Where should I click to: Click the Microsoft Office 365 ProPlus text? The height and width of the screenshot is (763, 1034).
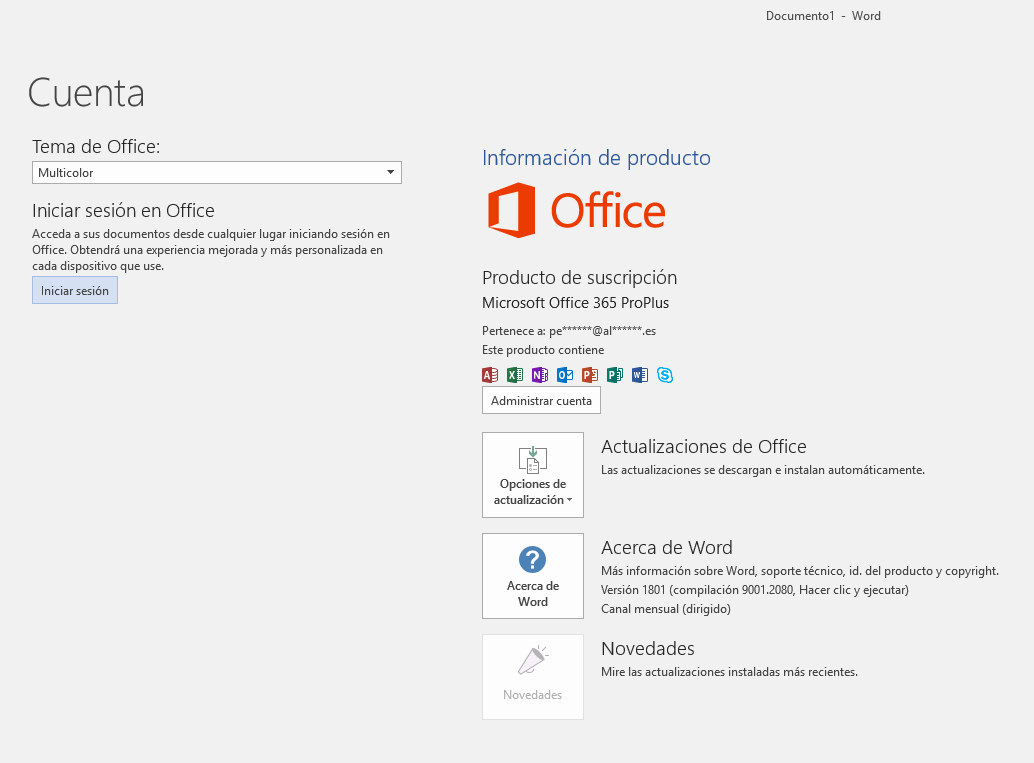[576, 303]
